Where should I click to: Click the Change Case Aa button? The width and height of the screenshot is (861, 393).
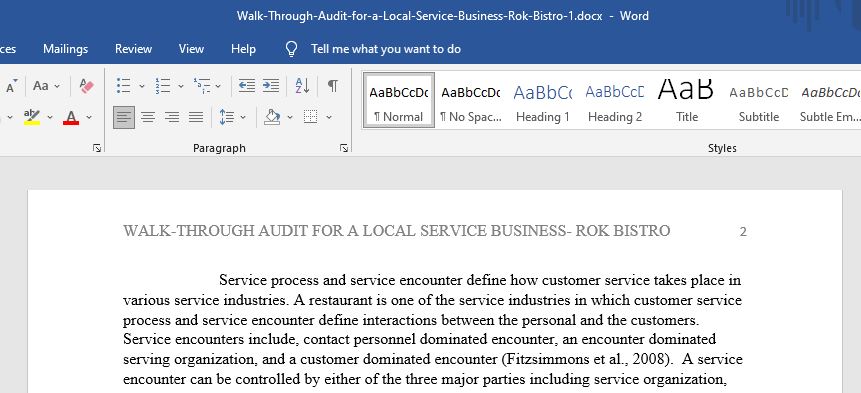[x=41, y=86]
